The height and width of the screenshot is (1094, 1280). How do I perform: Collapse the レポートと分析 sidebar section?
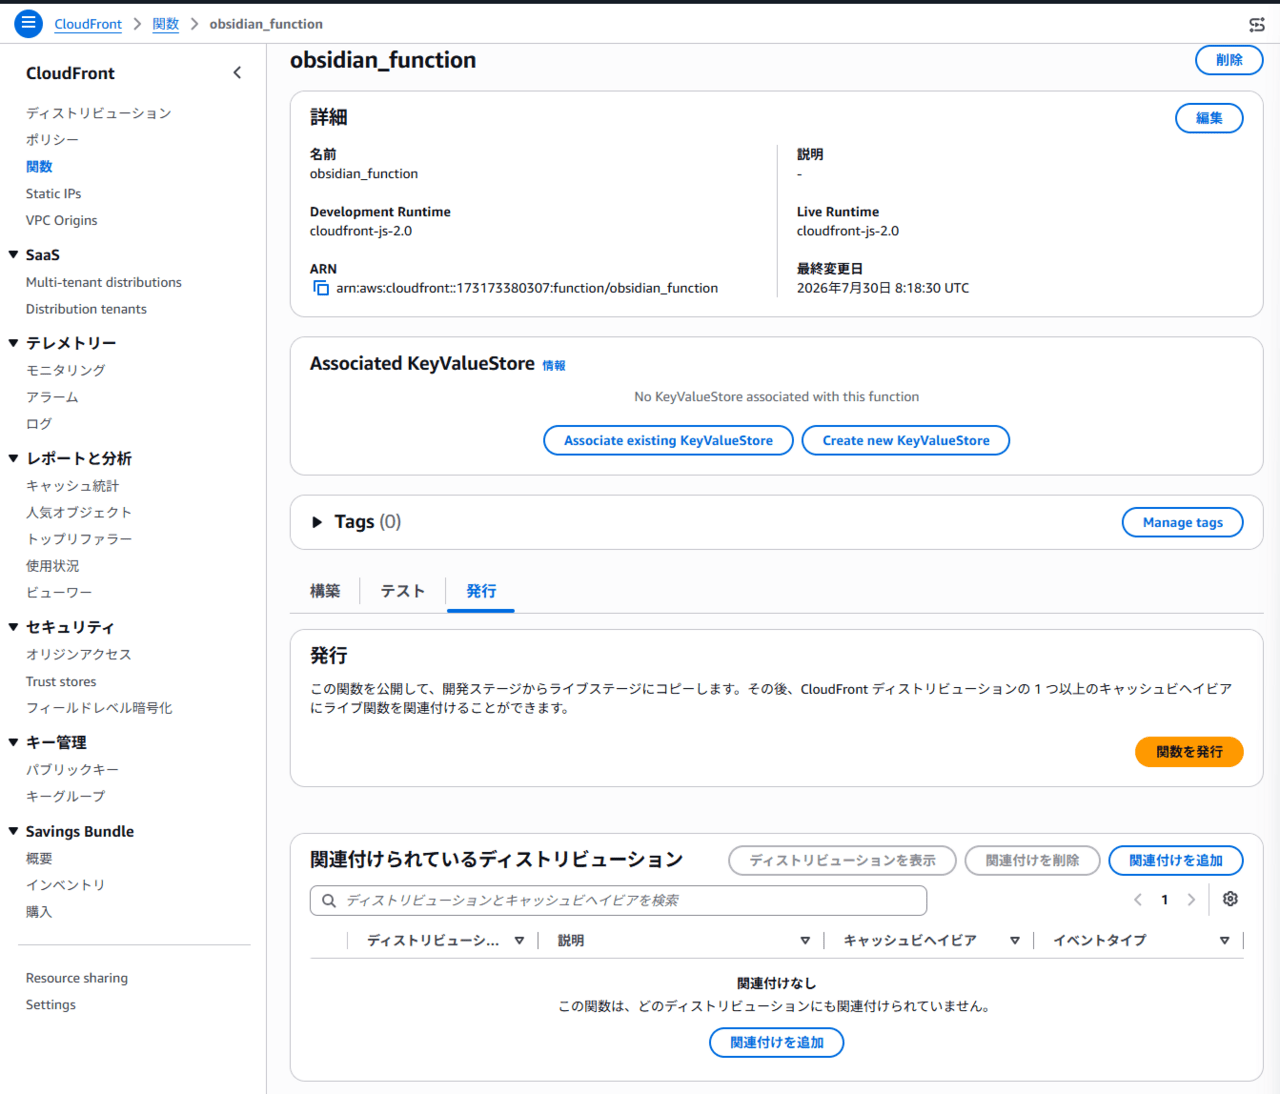(14, 458)
